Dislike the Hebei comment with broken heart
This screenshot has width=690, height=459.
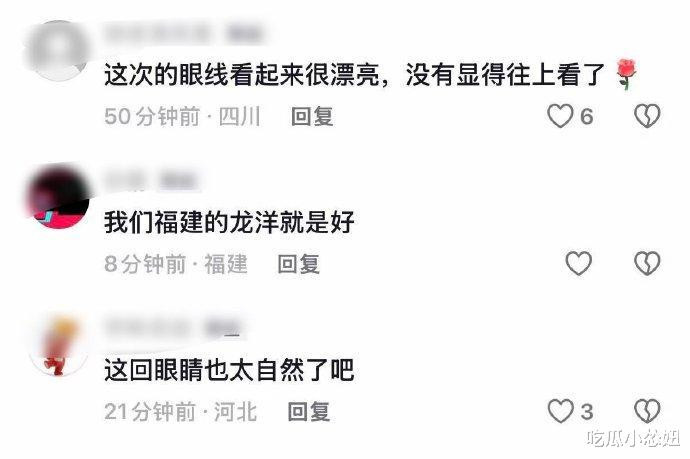(x=647, y=411)
